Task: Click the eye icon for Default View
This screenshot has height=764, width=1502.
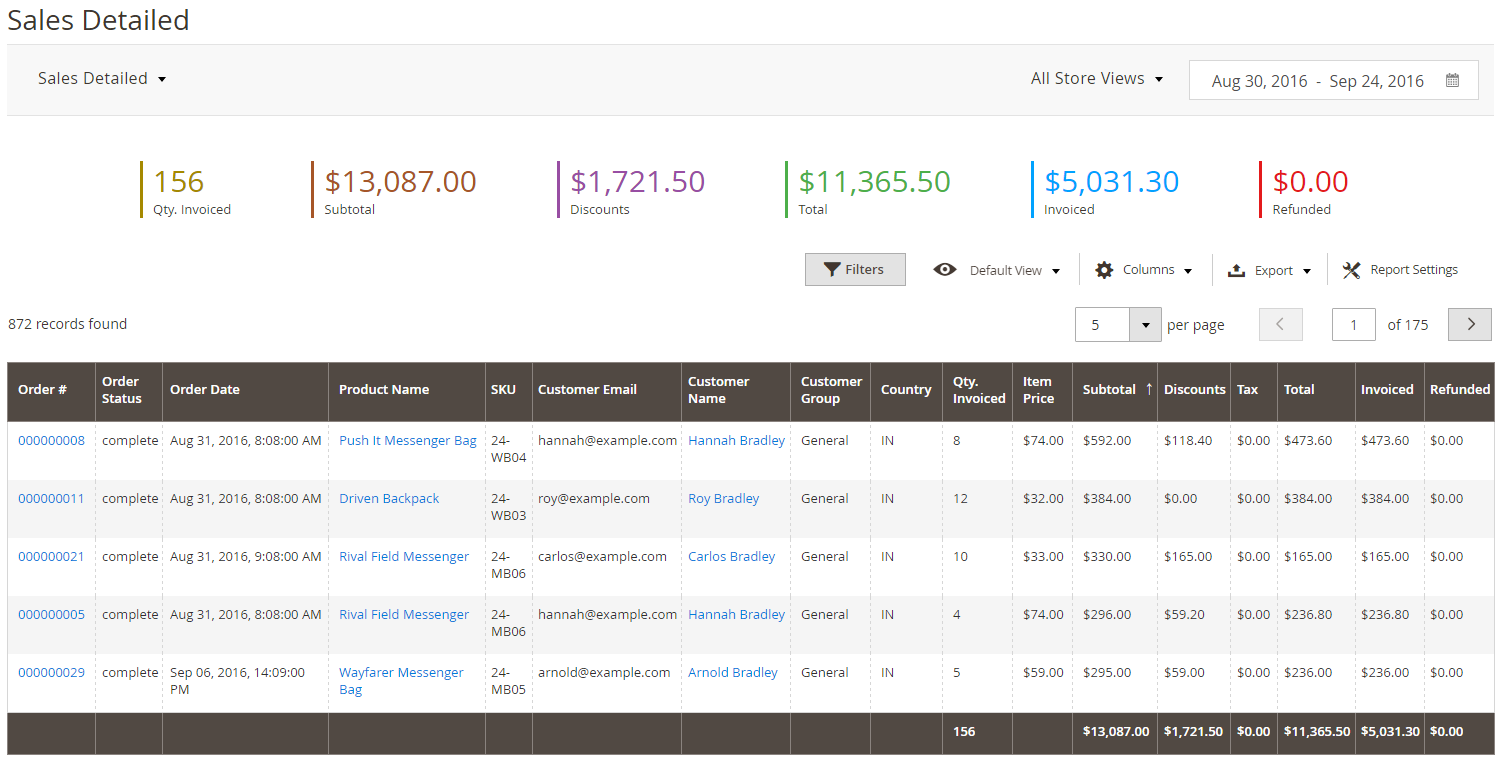Action: [945, 270]
